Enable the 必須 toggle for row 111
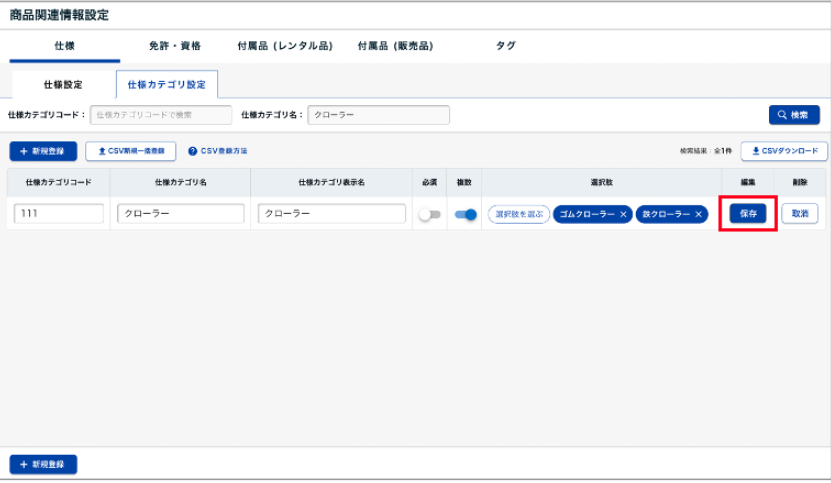 [x=429, y=214]
